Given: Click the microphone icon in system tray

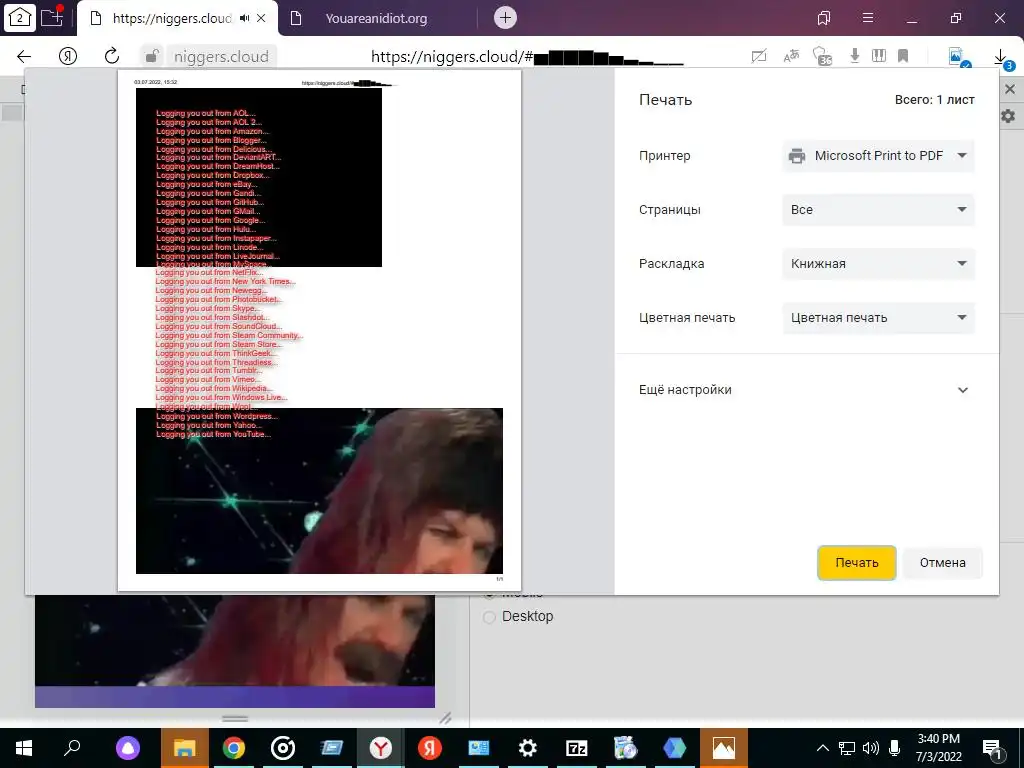Looking at the screenshot, I should coord(895,748).
